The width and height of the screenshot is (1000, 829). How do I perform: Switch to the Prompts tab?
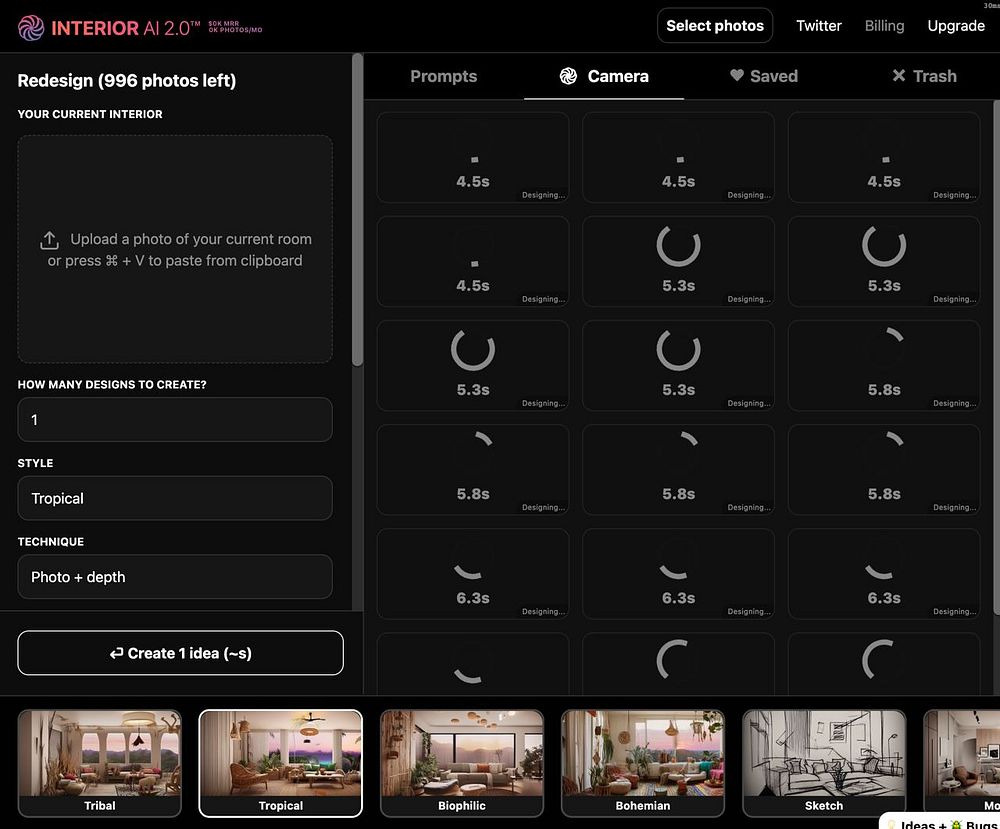tap(443, 76)
